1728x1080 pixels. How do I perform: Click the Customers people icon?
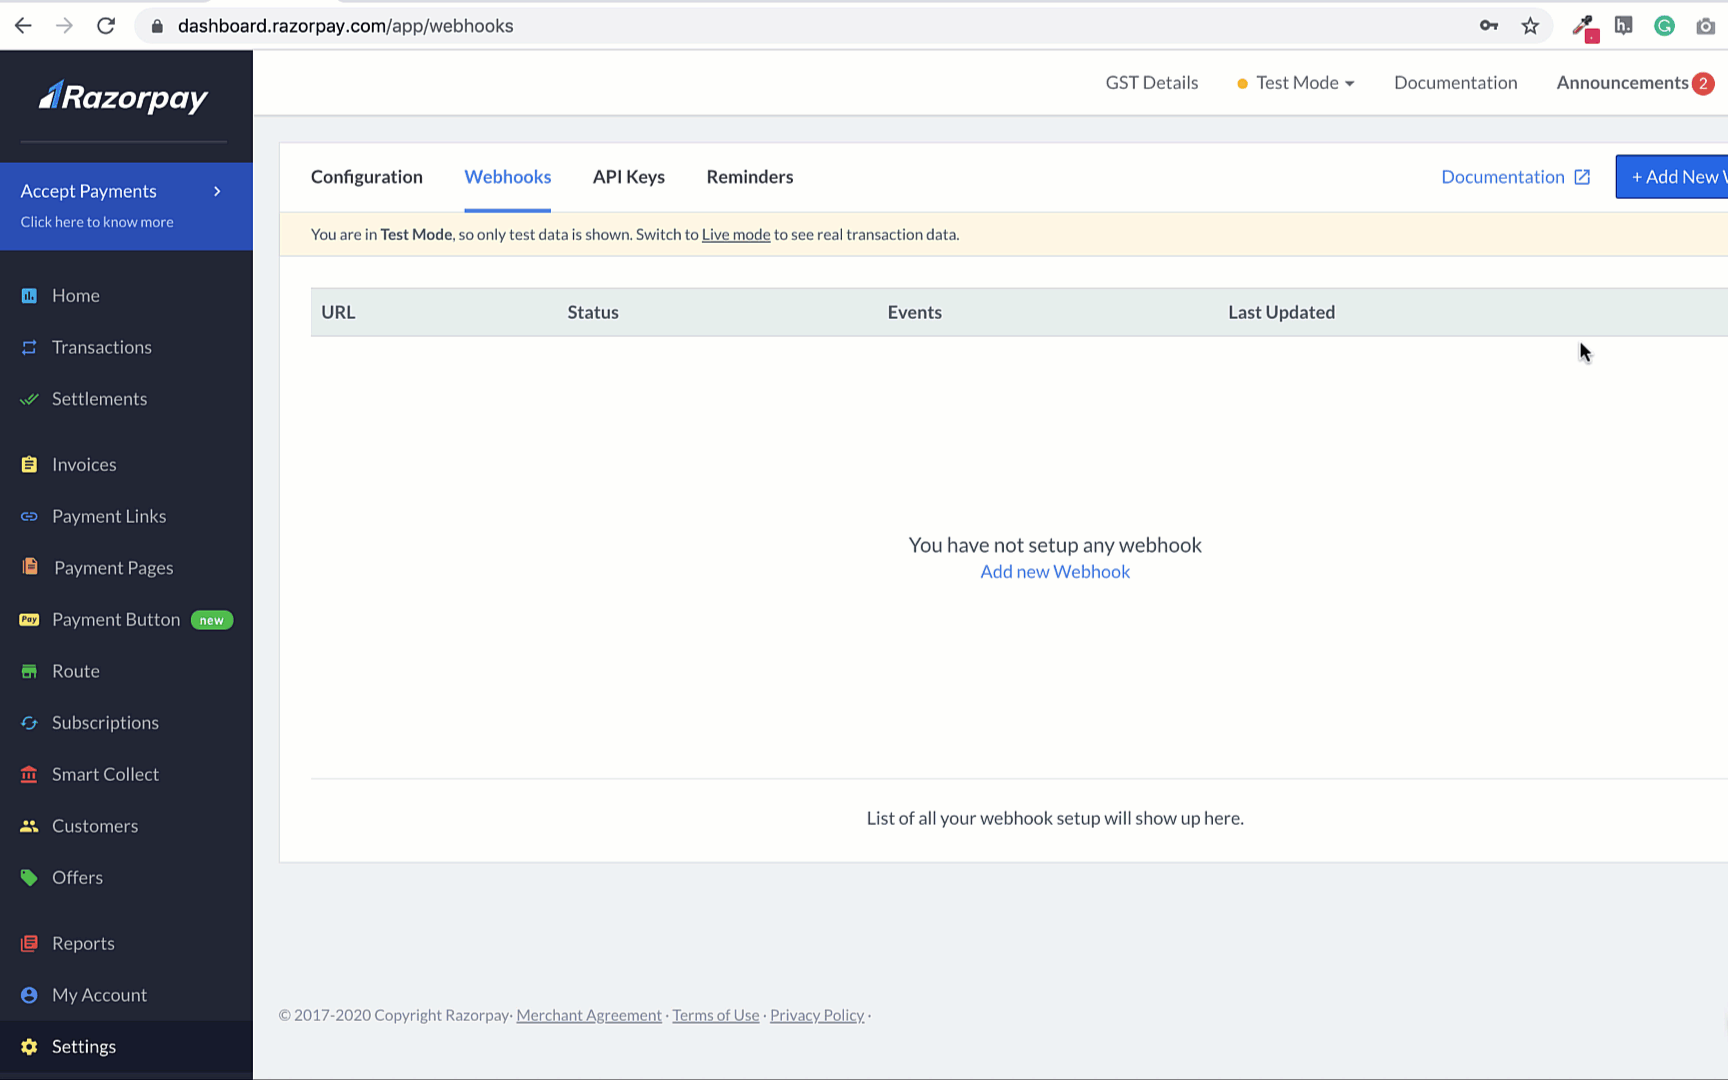(x=29, y=826)
